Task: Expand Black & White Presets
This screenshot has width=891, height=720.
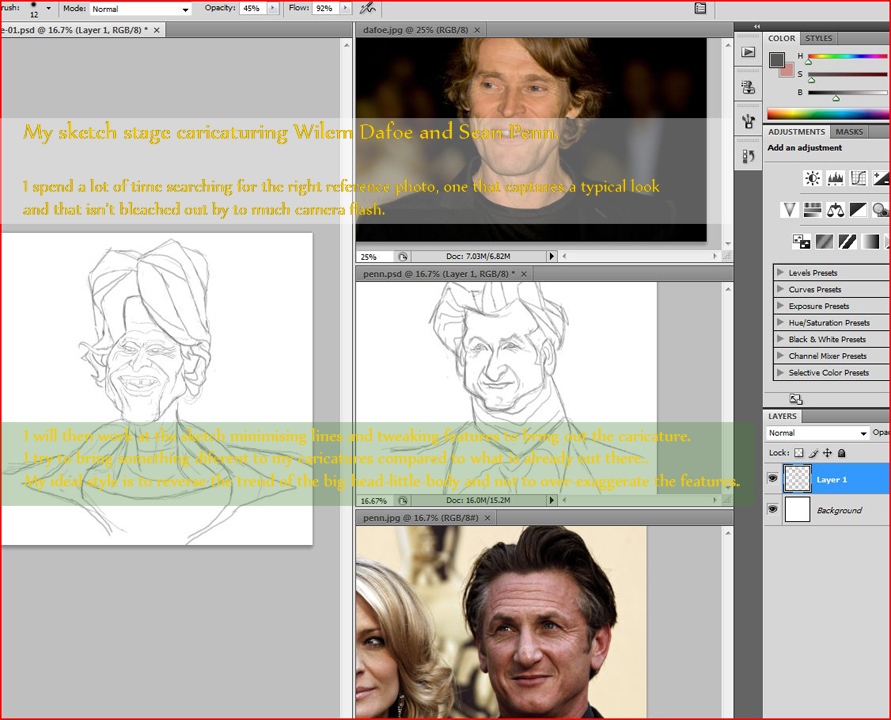Action: pyautogui.click(x=780, y=339)
